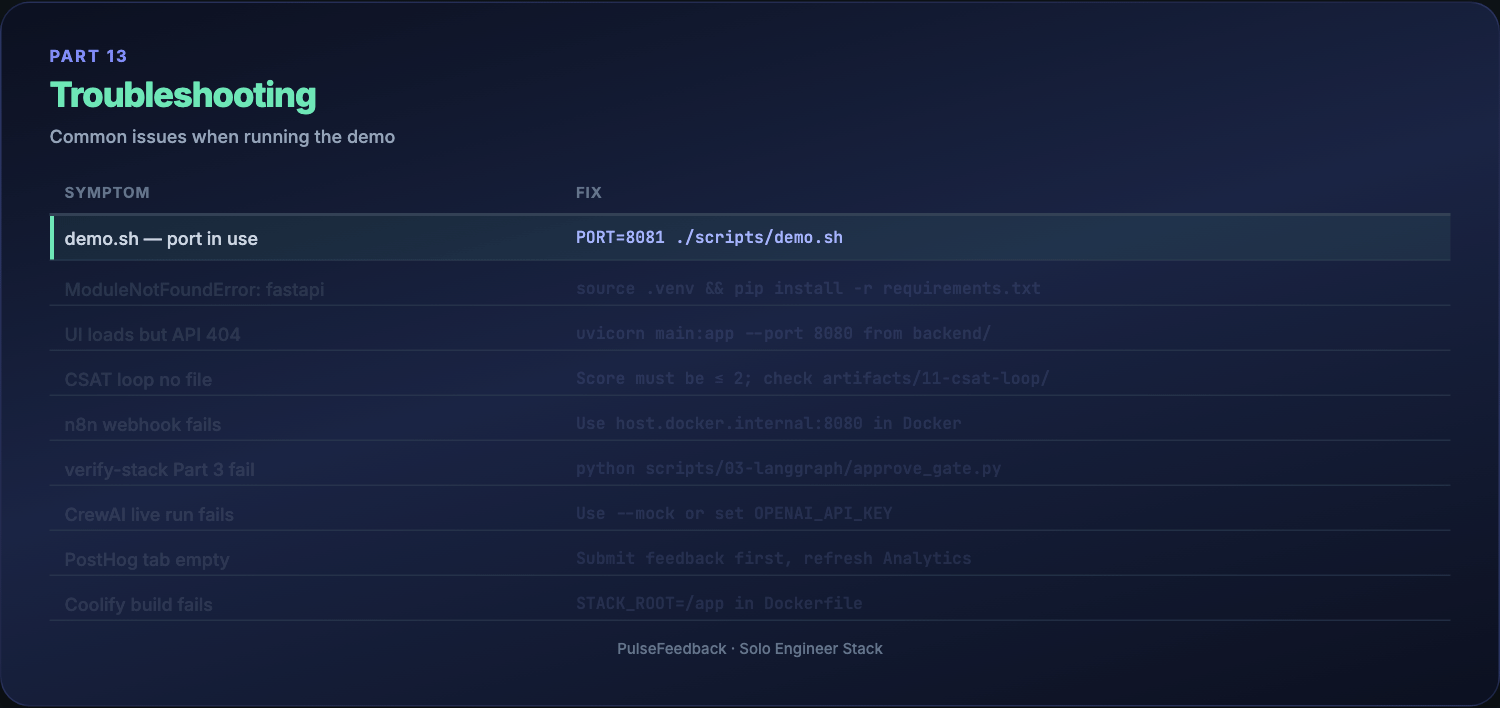Click the 'STACK_ROOT=/app in Dockerfile' fix
The width and height of the screenshot is (1500, 708).
[719, 604]
